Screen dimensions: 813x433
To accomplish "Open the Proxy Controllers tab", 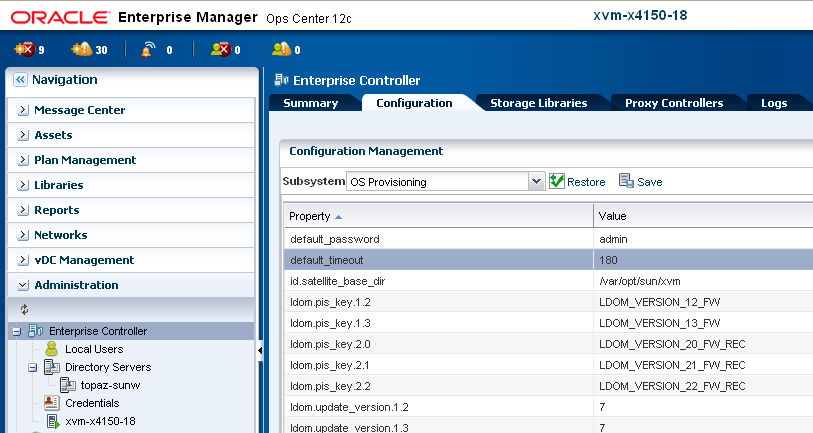I will point(674,103).
